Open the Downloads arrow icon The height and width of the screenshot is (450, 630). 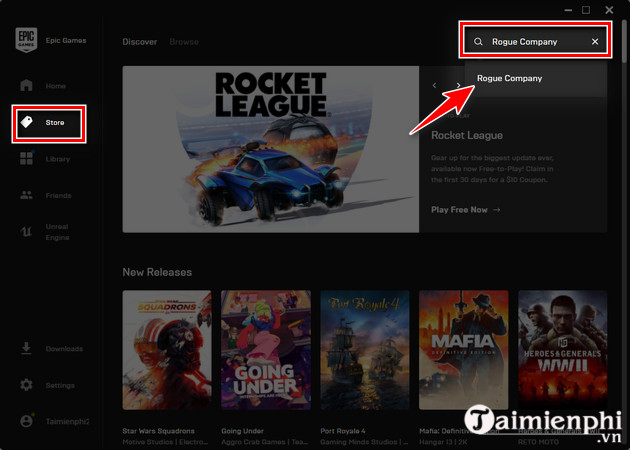pos(26,348)
